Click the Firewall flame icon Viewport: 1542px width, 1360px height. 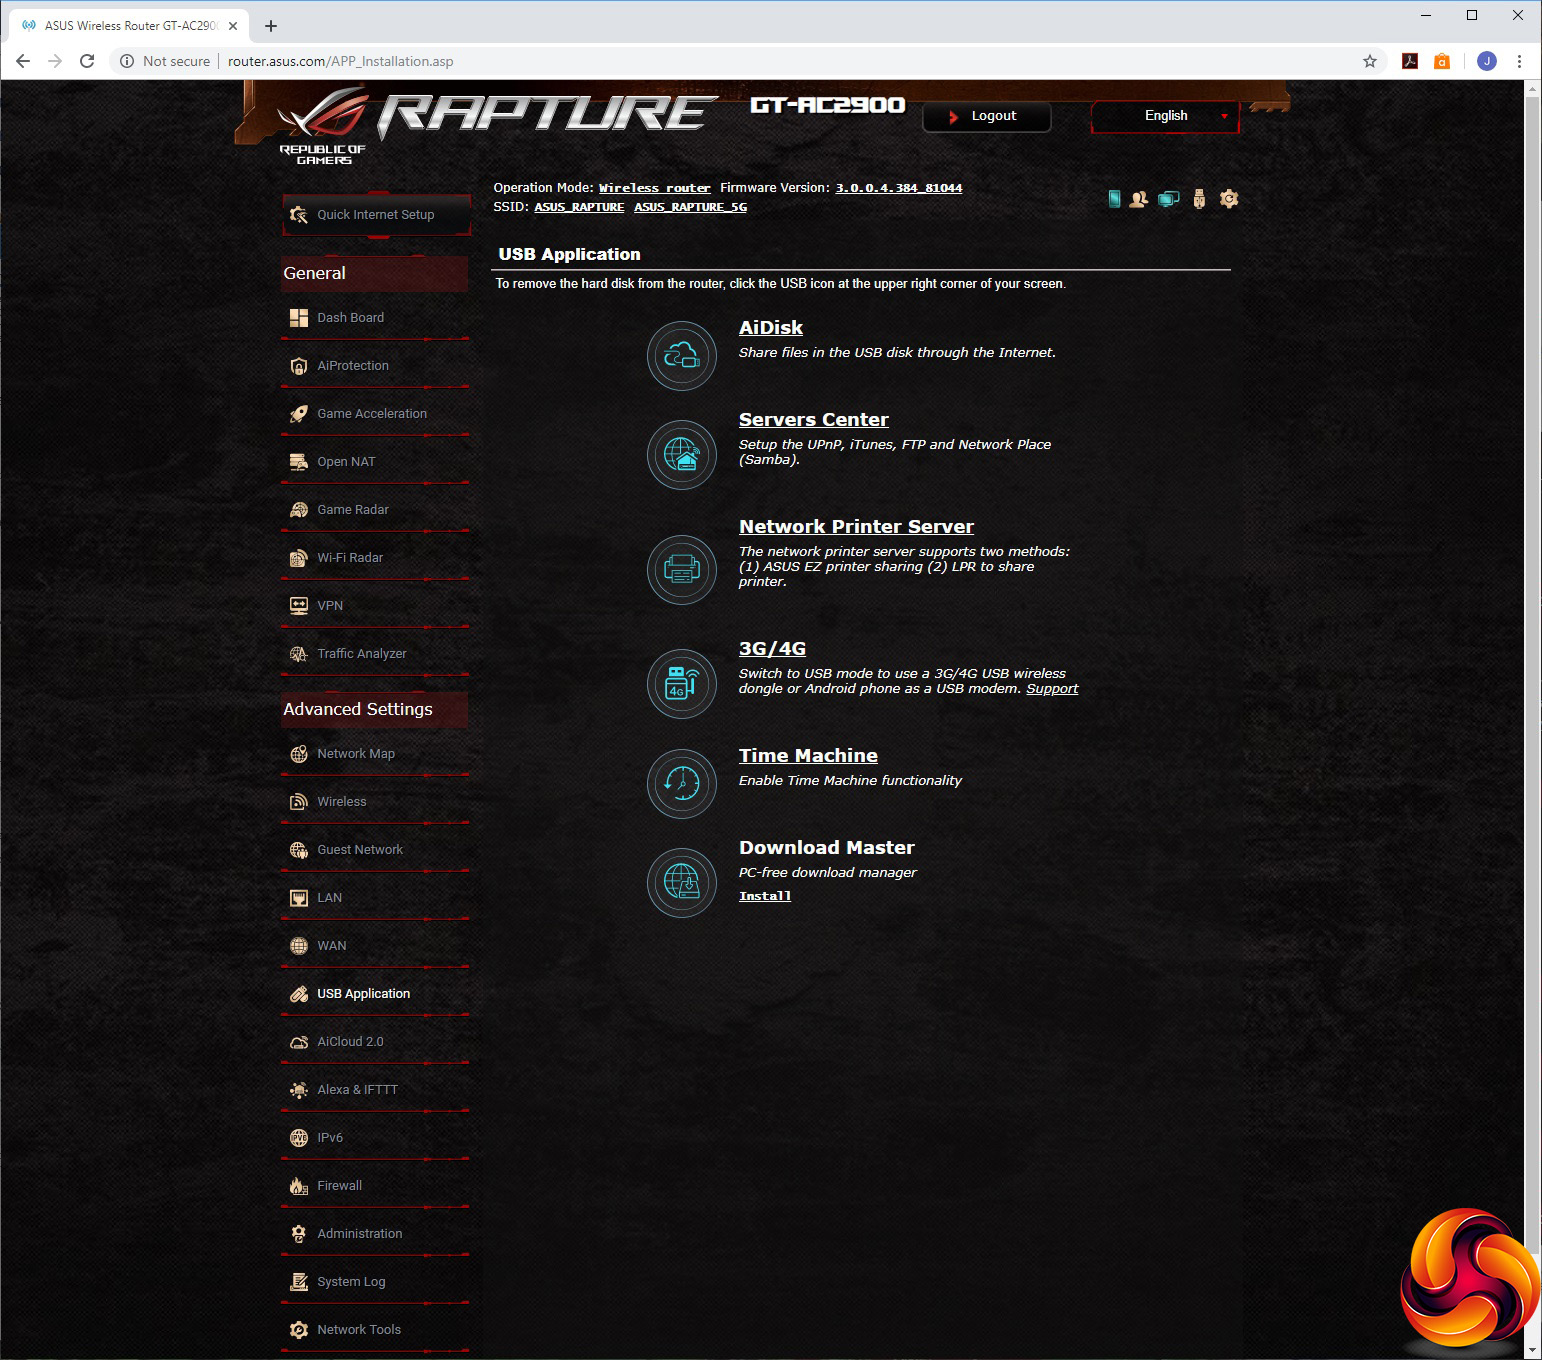pos(299,1186)
